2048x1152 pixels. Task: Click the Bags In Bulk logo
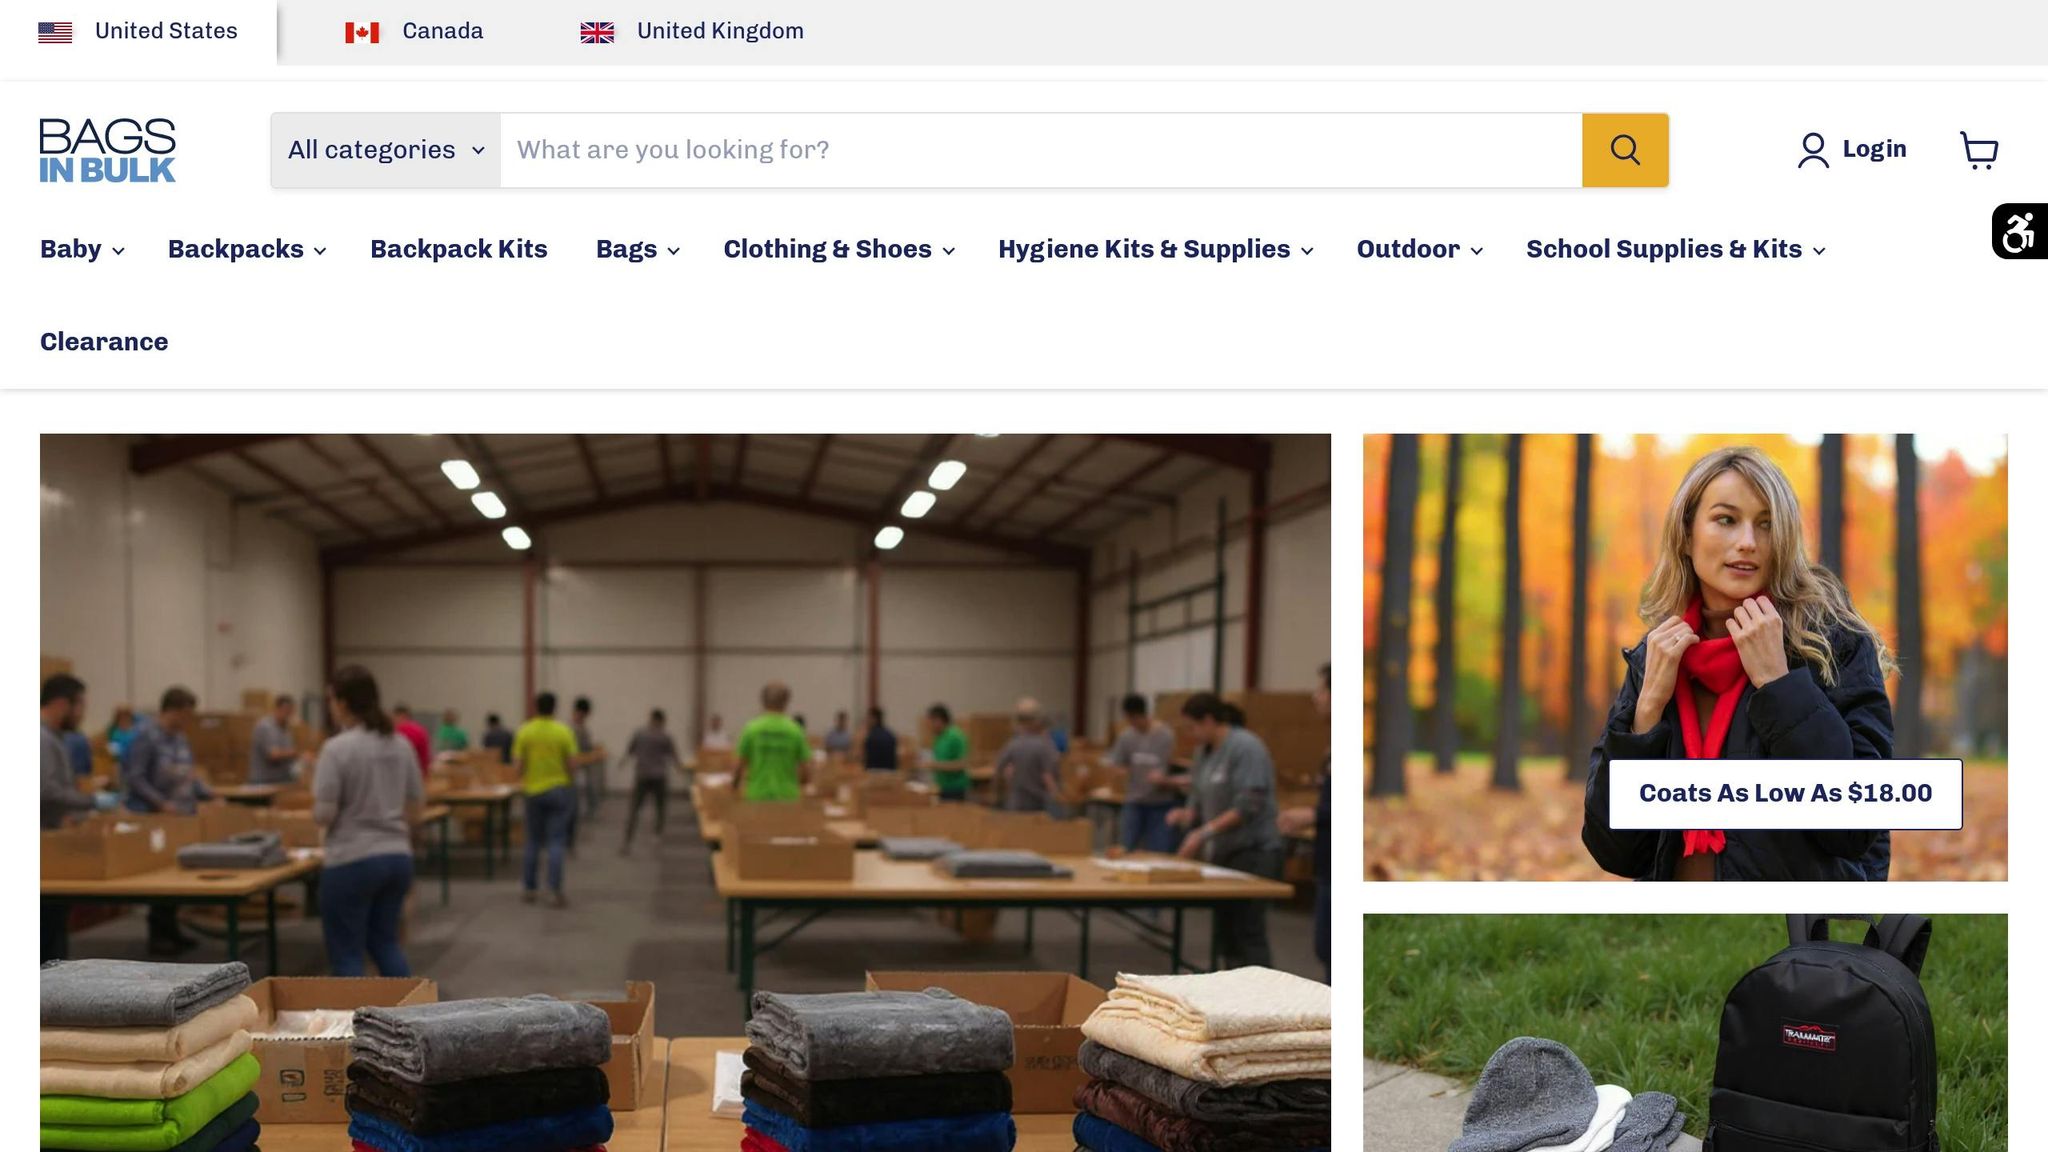(x=107, y=150)
